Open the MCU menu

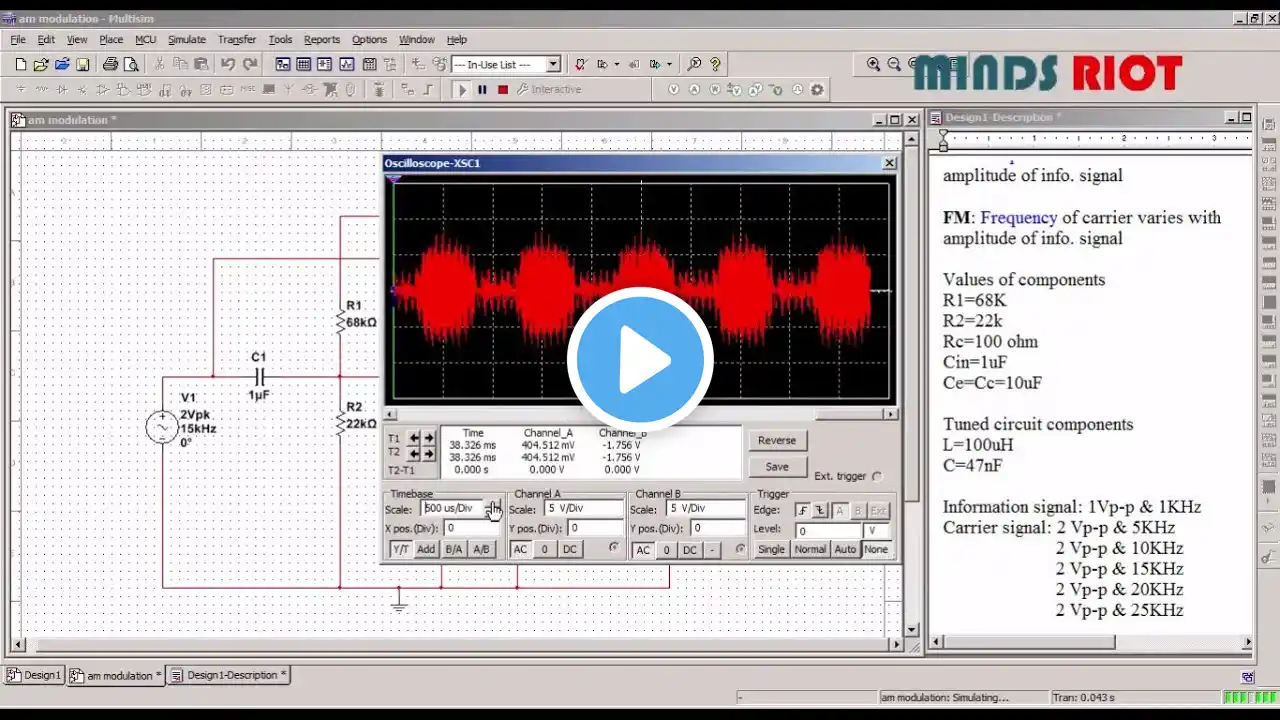(145, 39)
